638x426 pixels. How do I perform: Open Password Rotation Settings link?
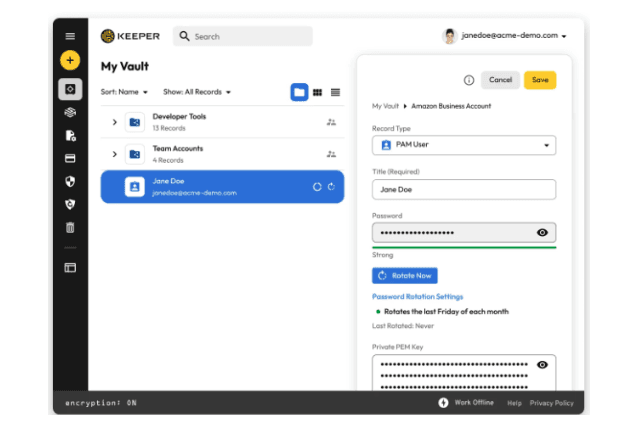tap(417, 297)
